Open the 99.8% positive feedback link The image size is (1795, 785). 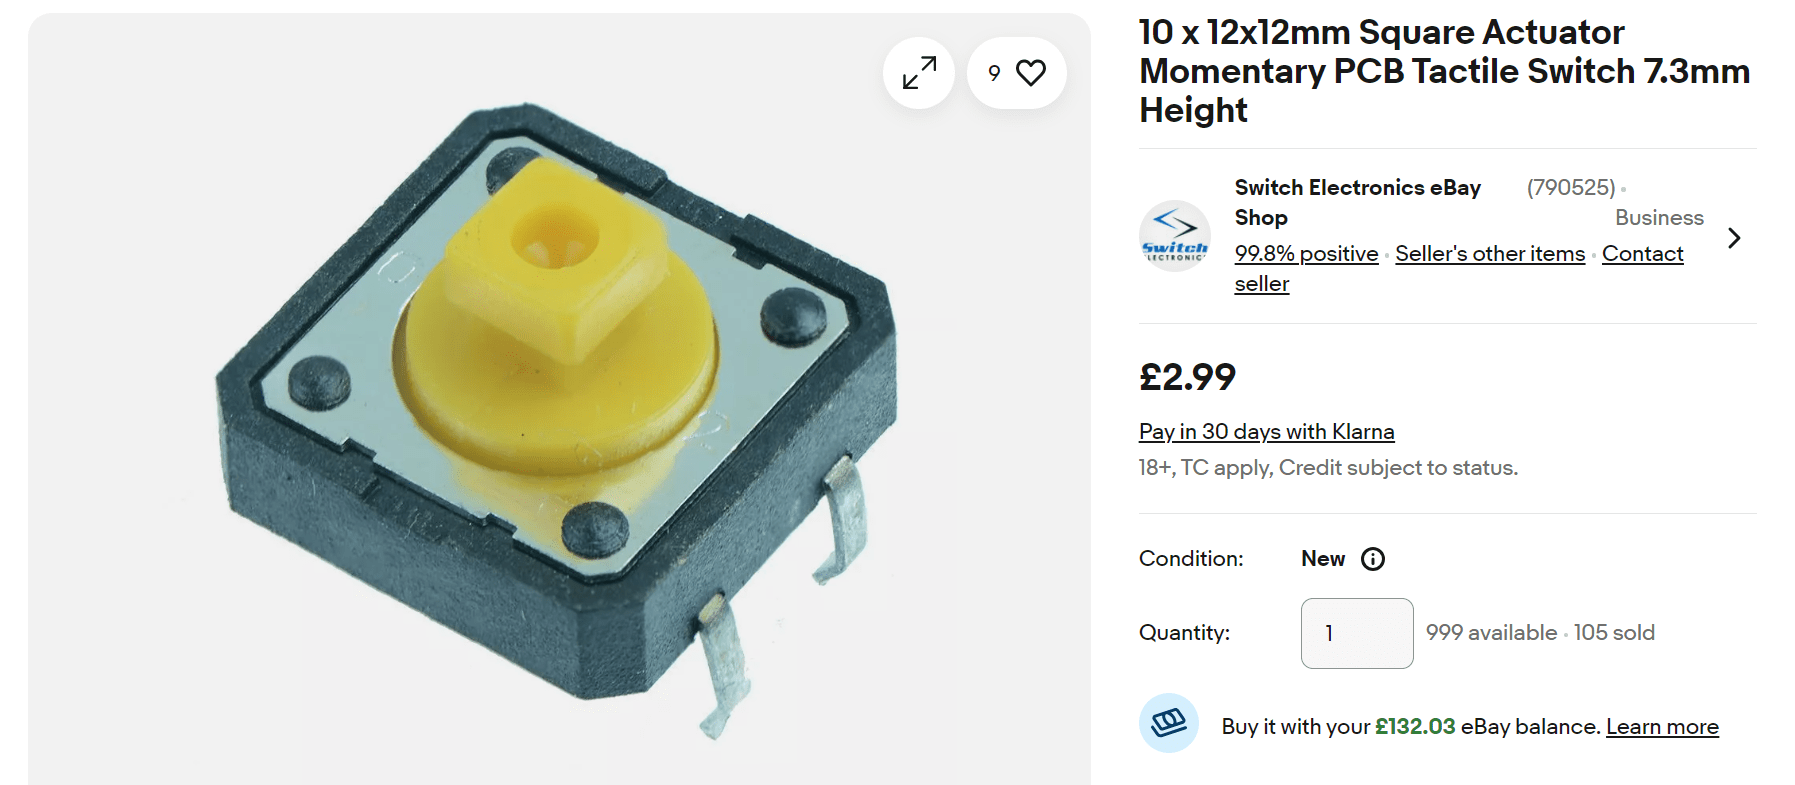1306,254
